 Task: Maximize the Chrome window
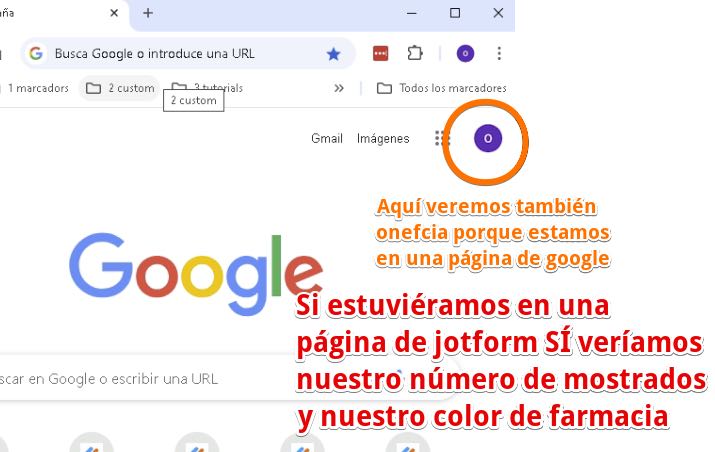pyautogui.click(x=455, y=13)
